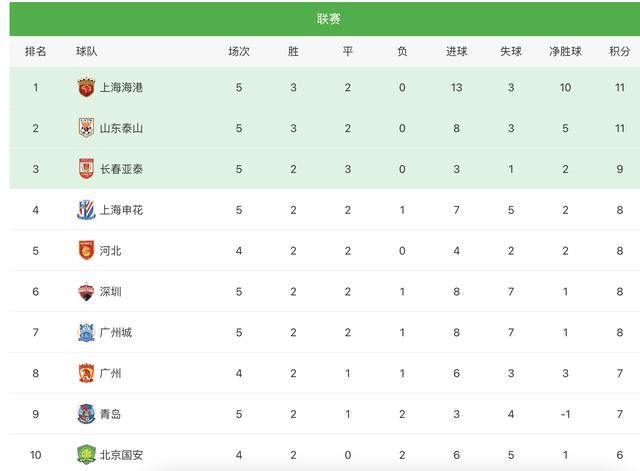Select the rank 7 广州城 row
Screen dimensions: 640x471
pos(325,332)
